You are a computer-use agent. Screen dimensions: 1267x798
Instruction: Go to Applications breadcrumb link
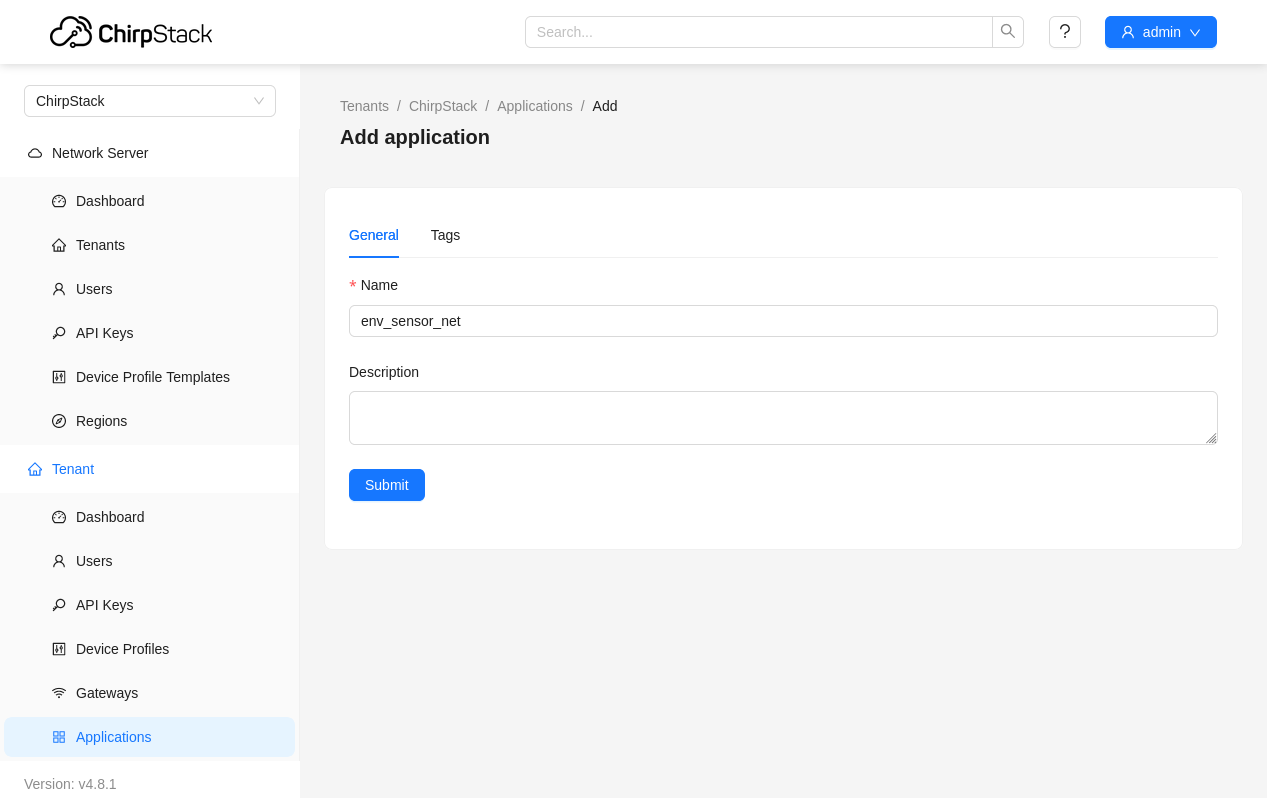535,106
